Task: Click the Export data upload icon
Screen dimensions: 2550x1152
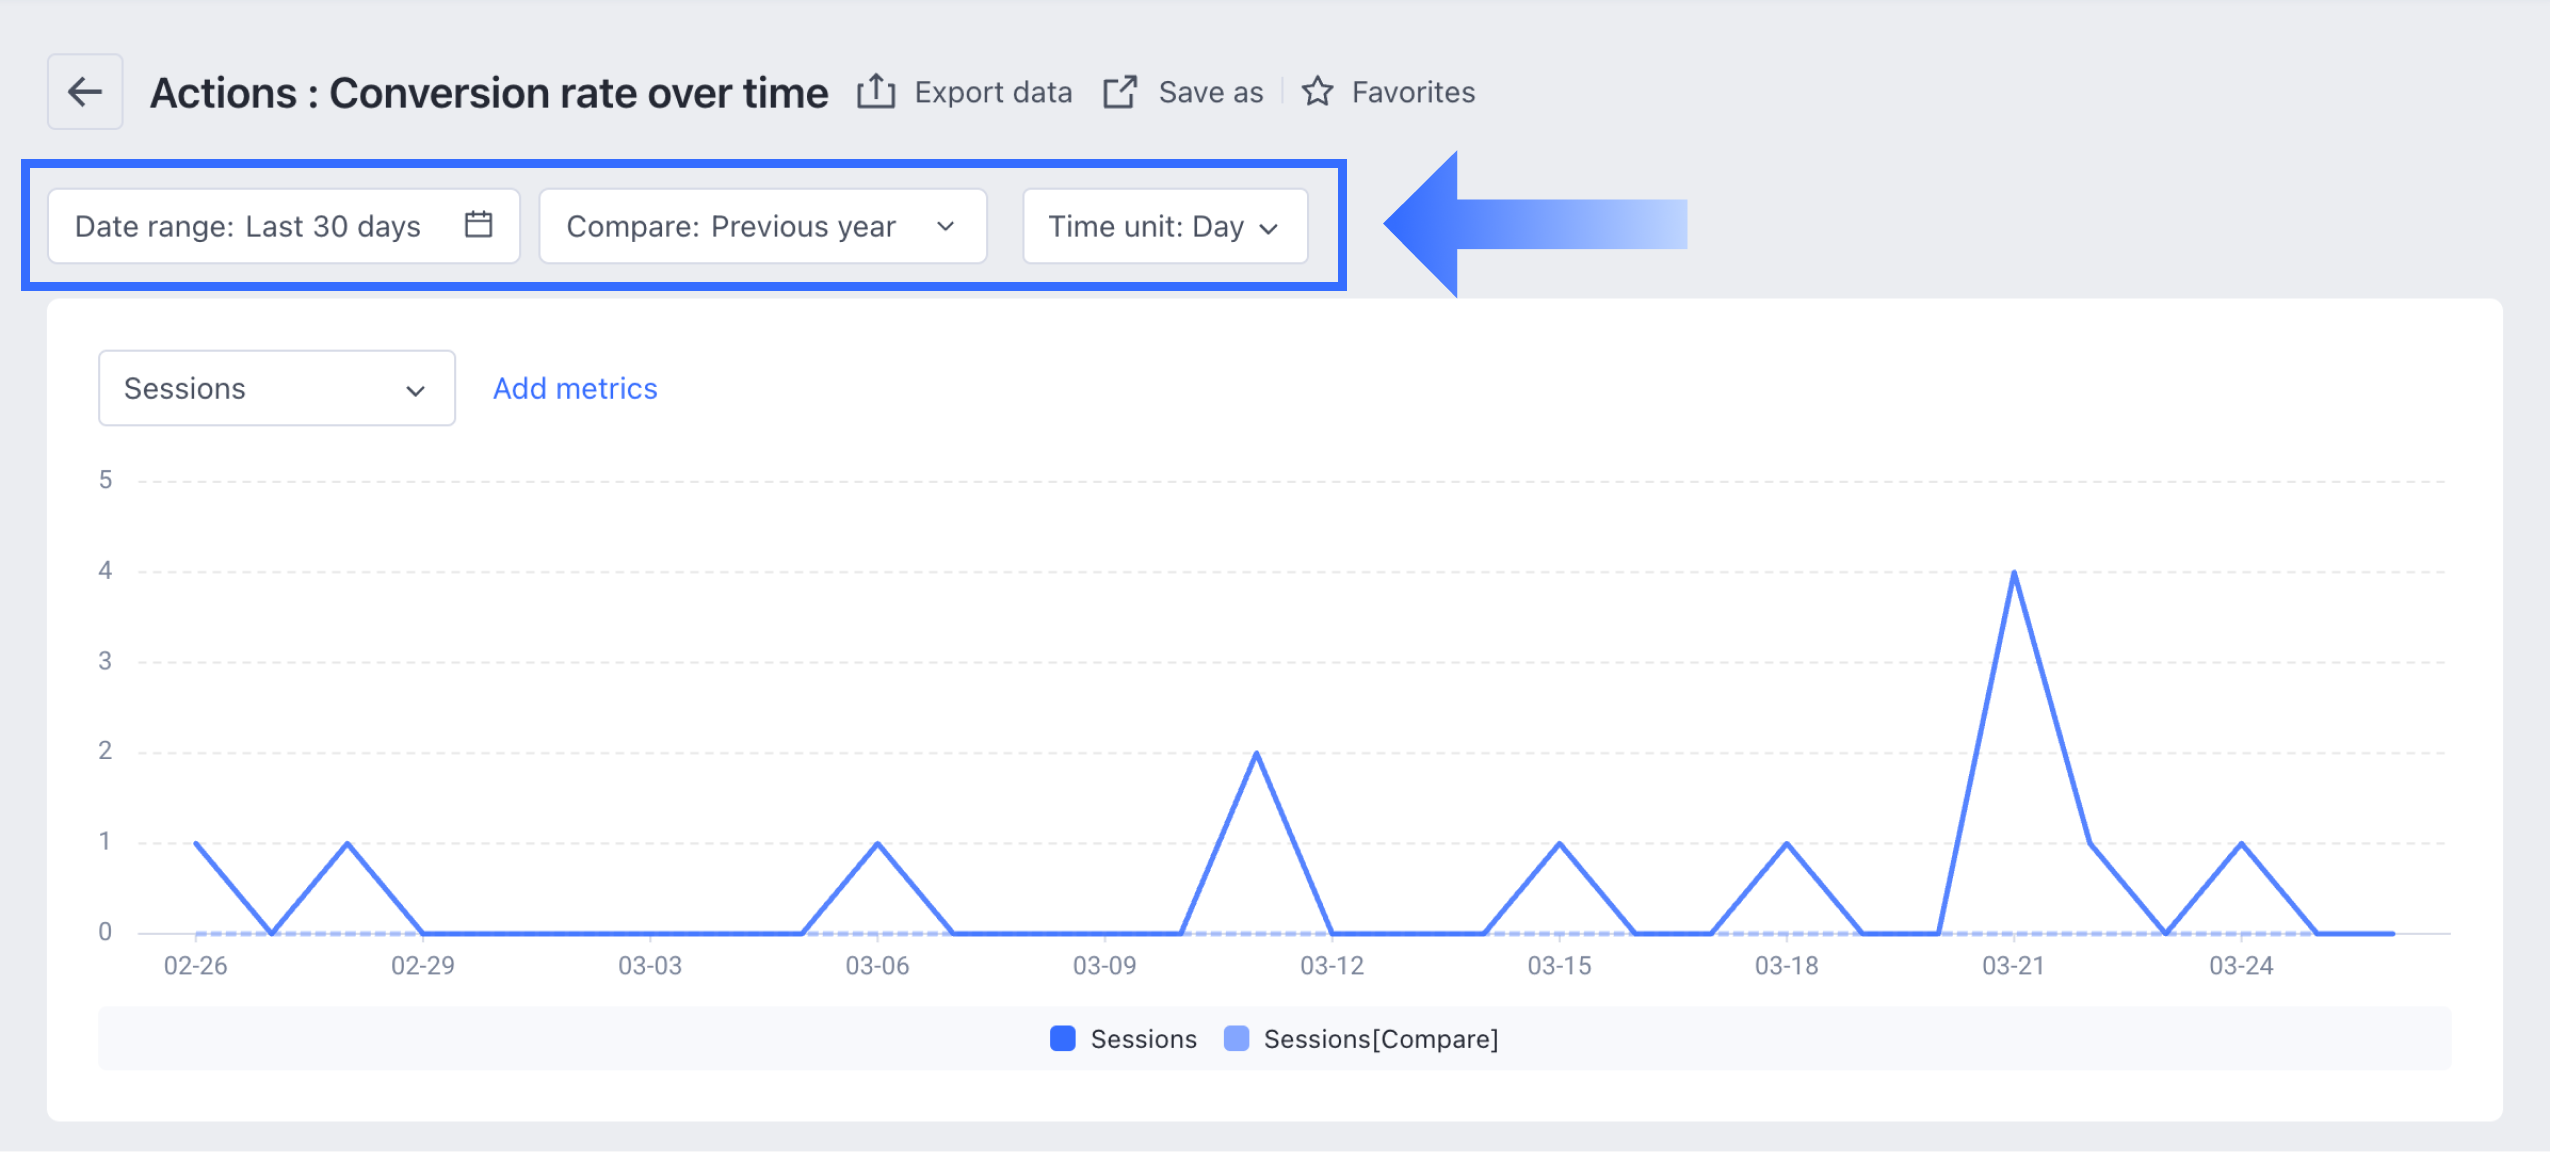Action: pyautogui.click(x=875, y=91)
